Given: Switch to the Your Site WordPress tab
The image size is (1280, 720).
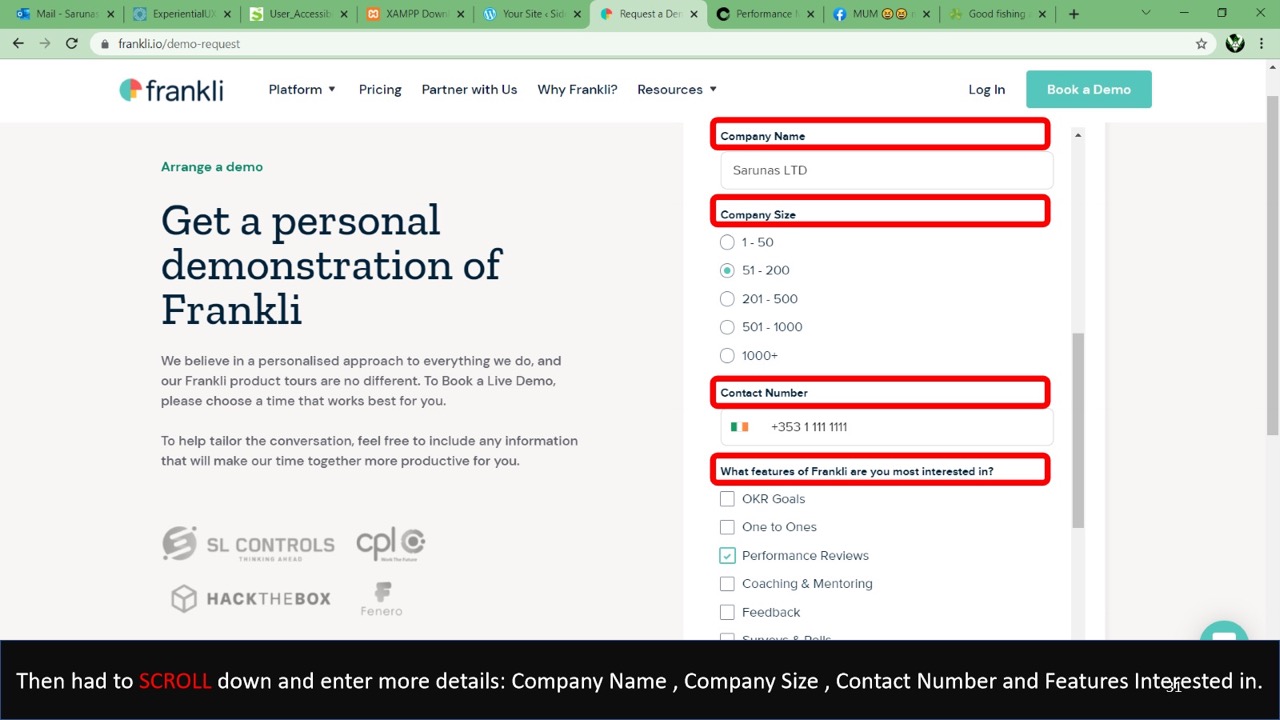Looking at the screenshot, I should point(530,14).
